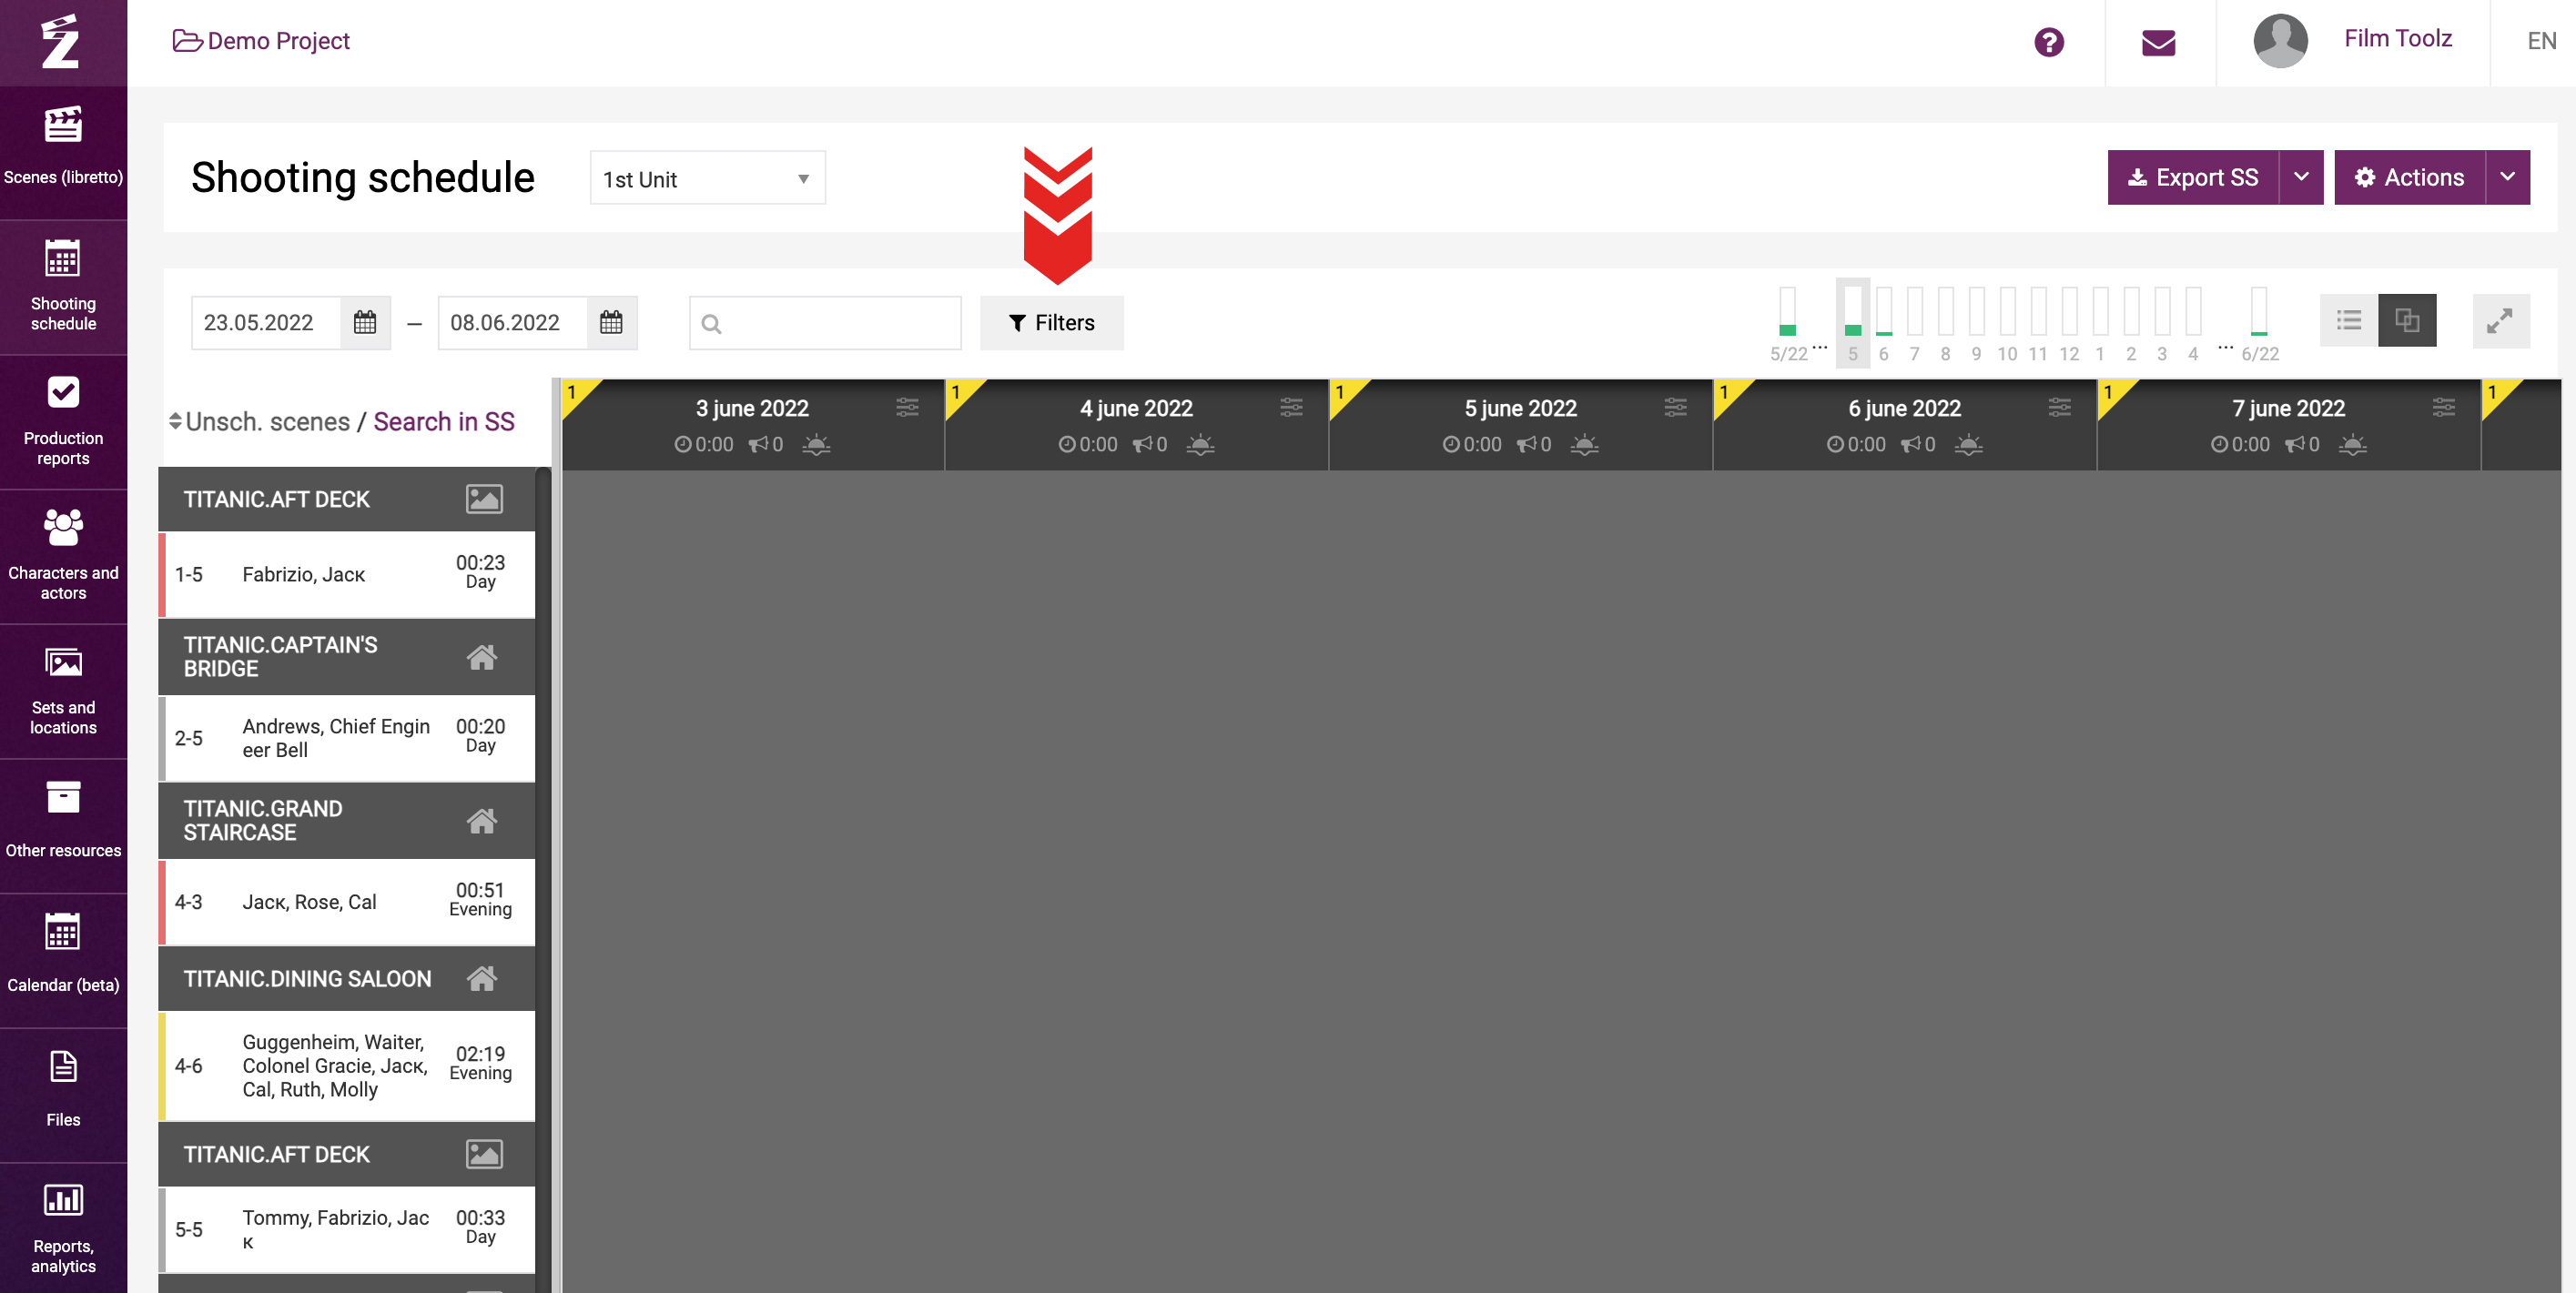The width and height of the screenshot is (2576, 1293).
Task: Edit start date 23.05.2022 field
Action: click(265, 323)
